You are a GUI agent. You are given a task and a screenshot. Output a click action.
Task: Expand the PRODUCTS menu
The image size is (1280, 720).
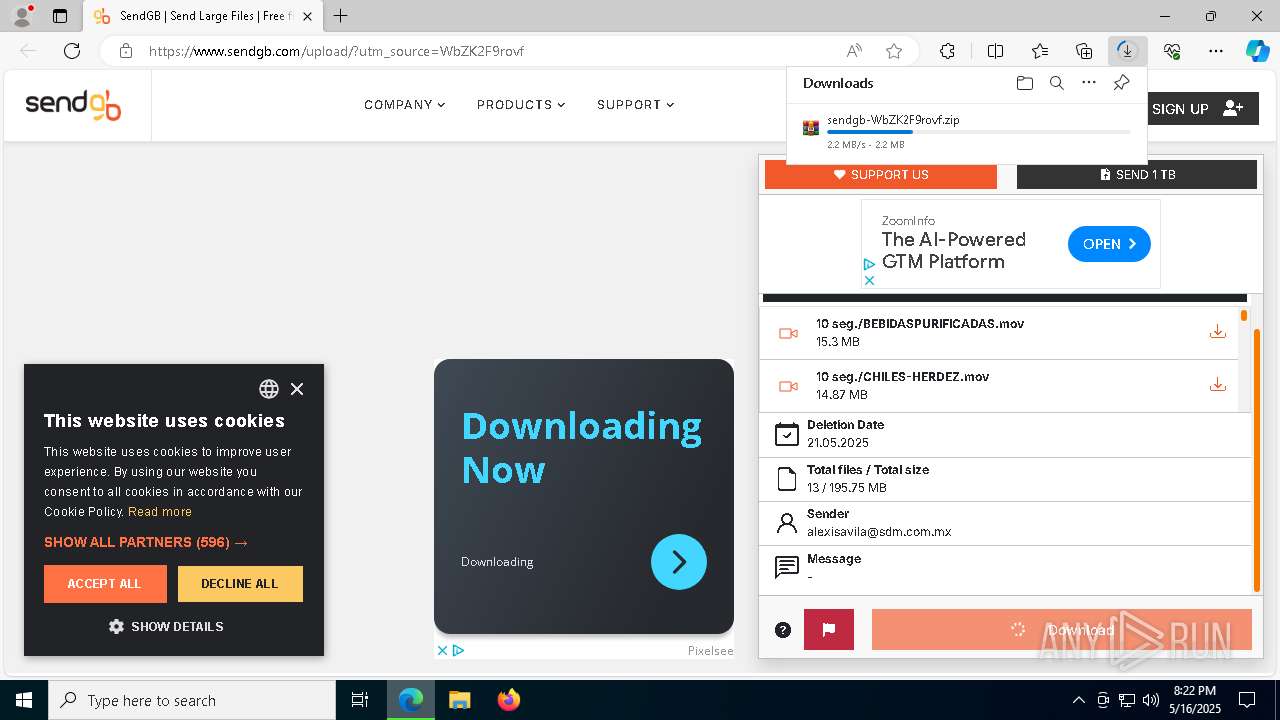pos(521,105)
